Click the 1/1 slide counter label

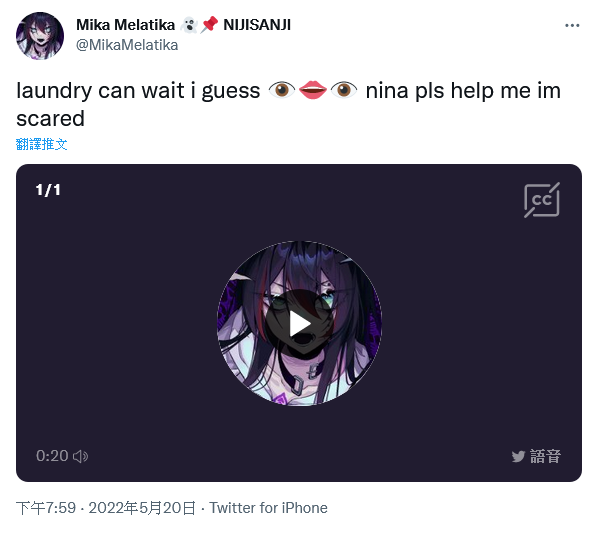coord(48,190)
